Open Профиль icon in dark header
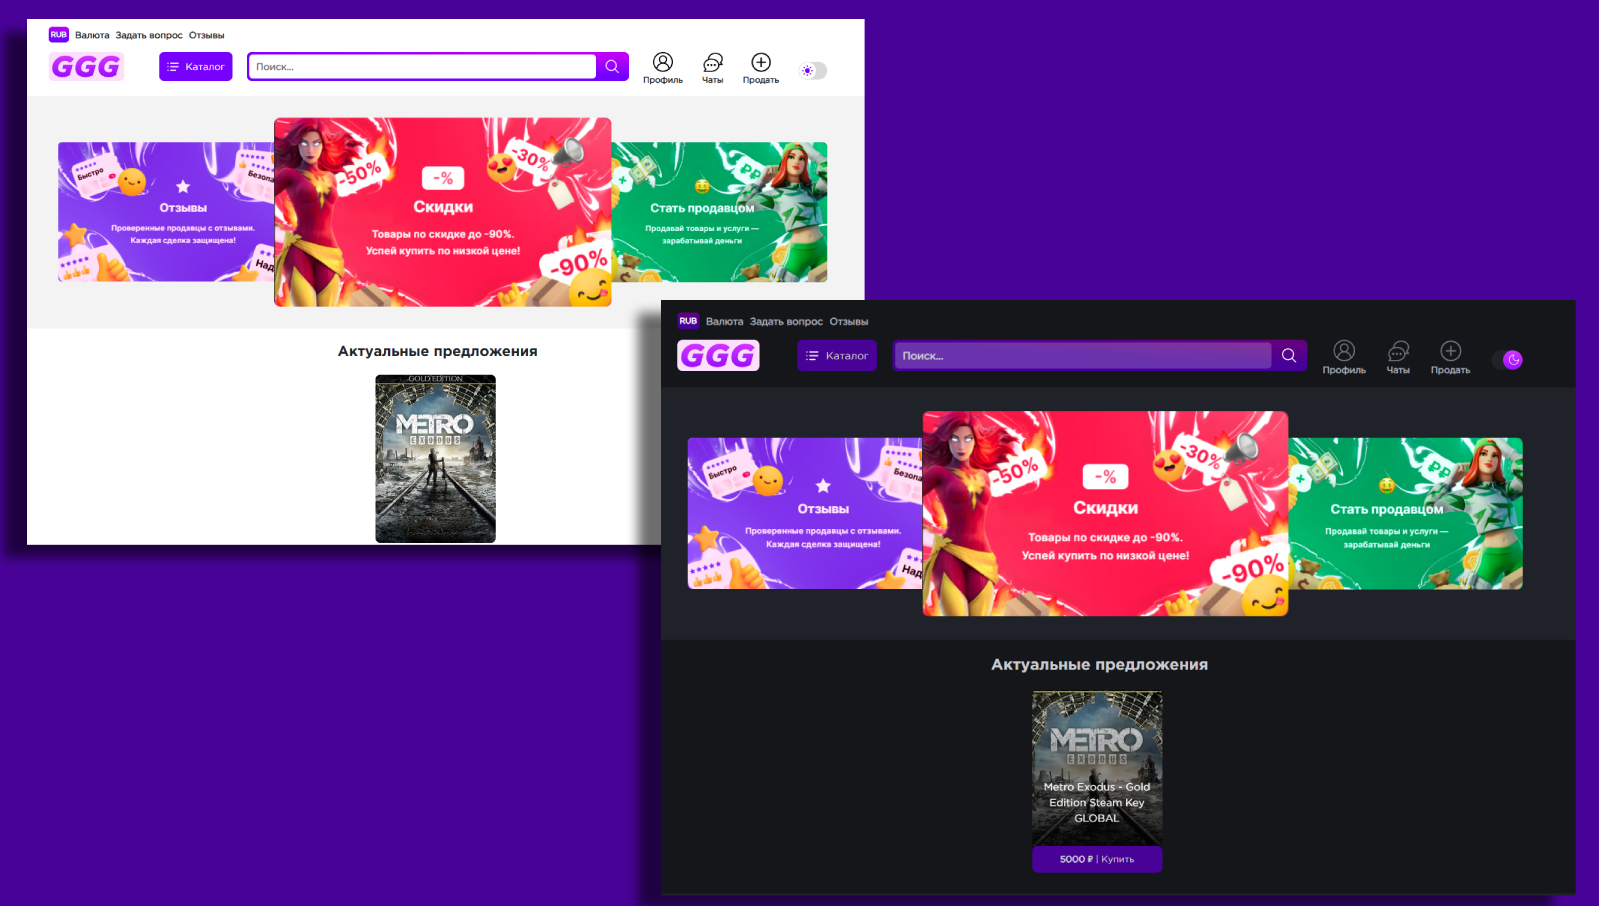 click(x=1344, y=351)
